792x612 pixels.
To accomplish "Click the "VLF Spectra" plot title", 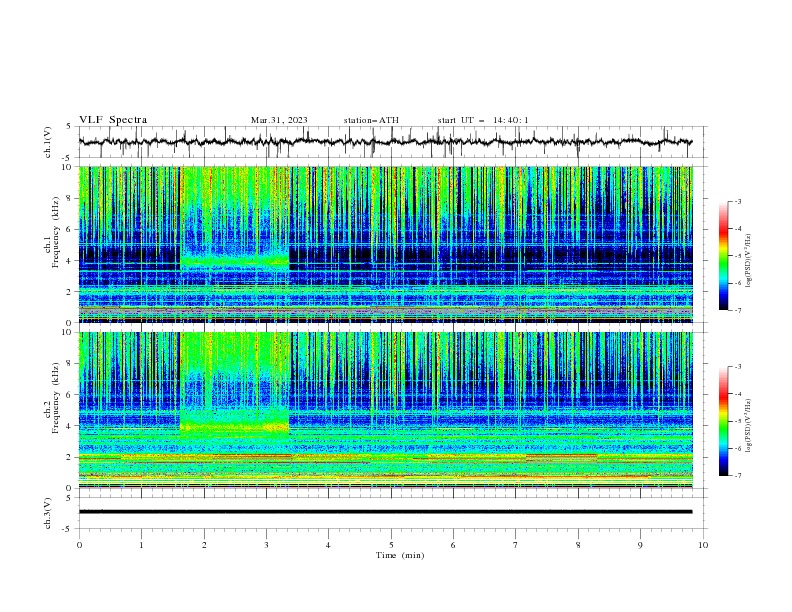I will pos(113,120).
